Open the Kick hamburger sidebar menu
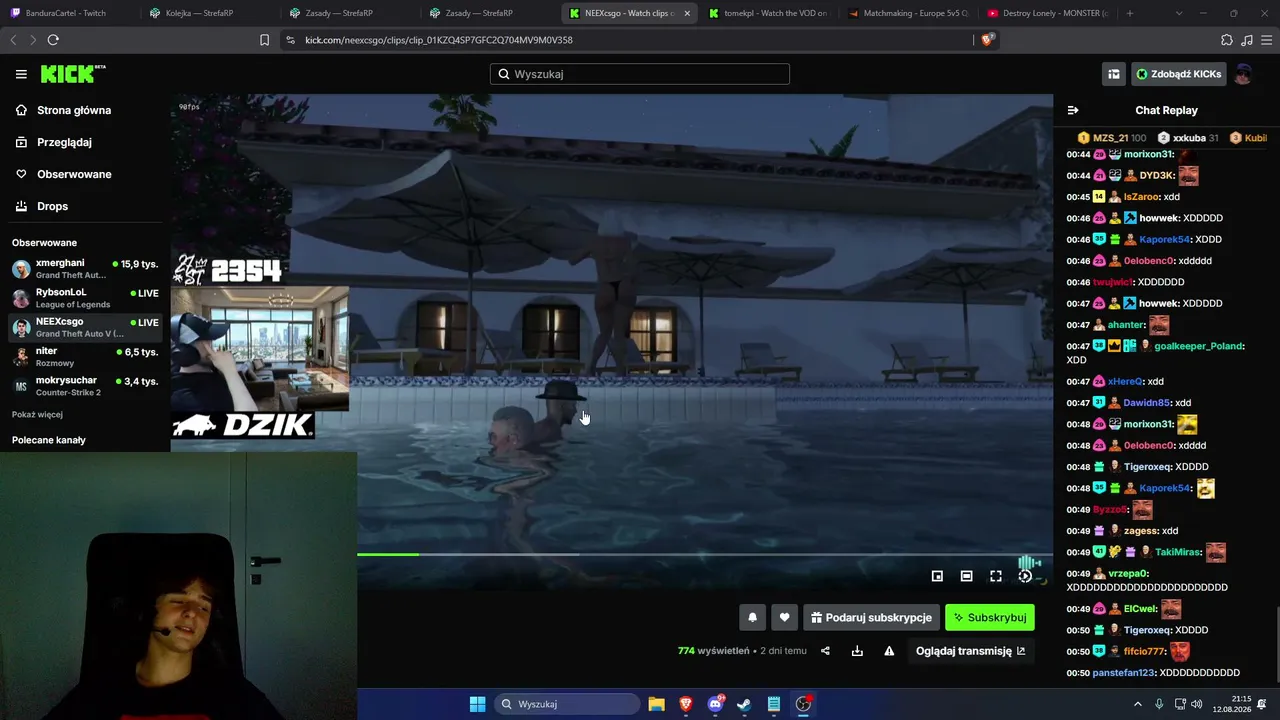This screenshot has width=1280, height=720. click(21, 74)
